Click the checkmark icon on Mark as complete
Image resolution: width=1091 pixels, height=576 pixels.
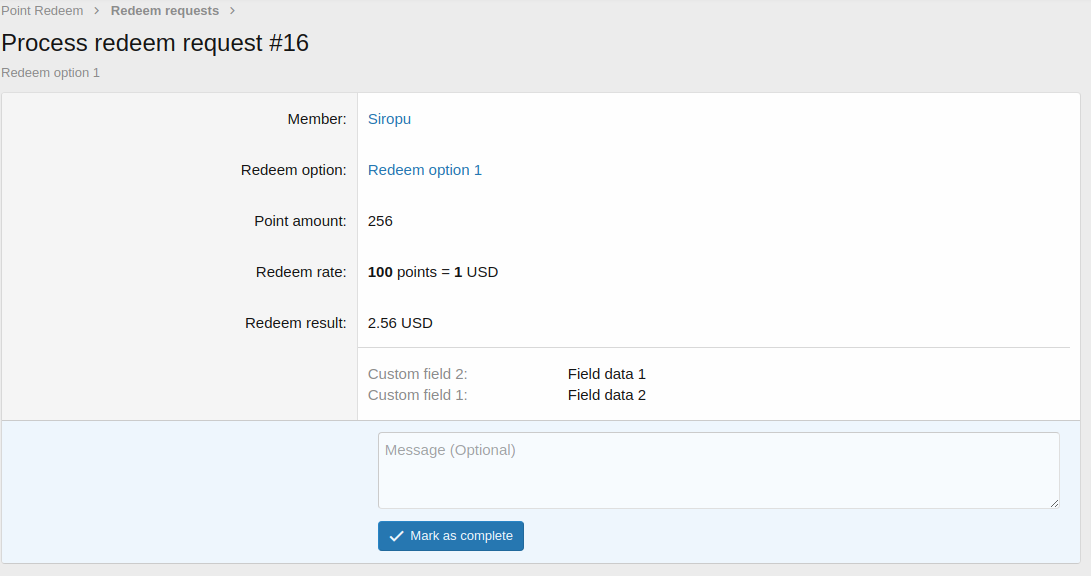(396, 536)
